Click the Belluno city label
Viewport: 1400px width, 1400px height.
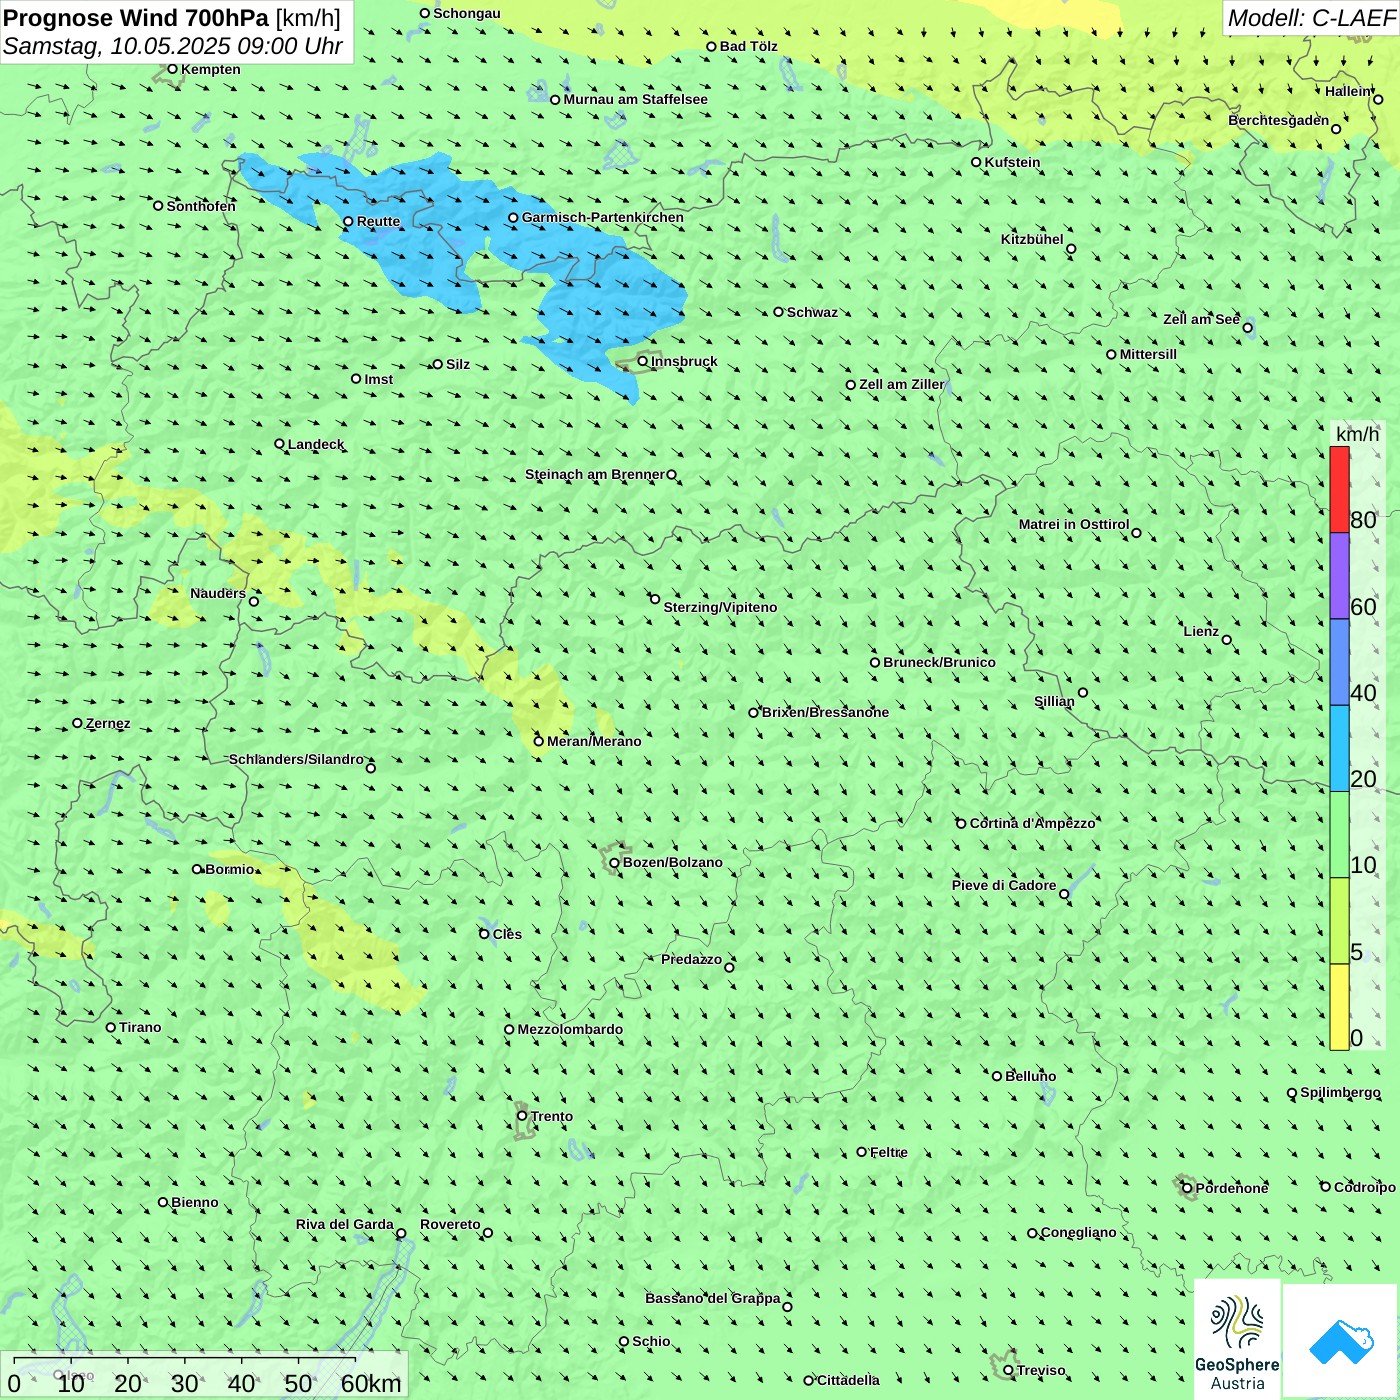tap(1030, 1076)
